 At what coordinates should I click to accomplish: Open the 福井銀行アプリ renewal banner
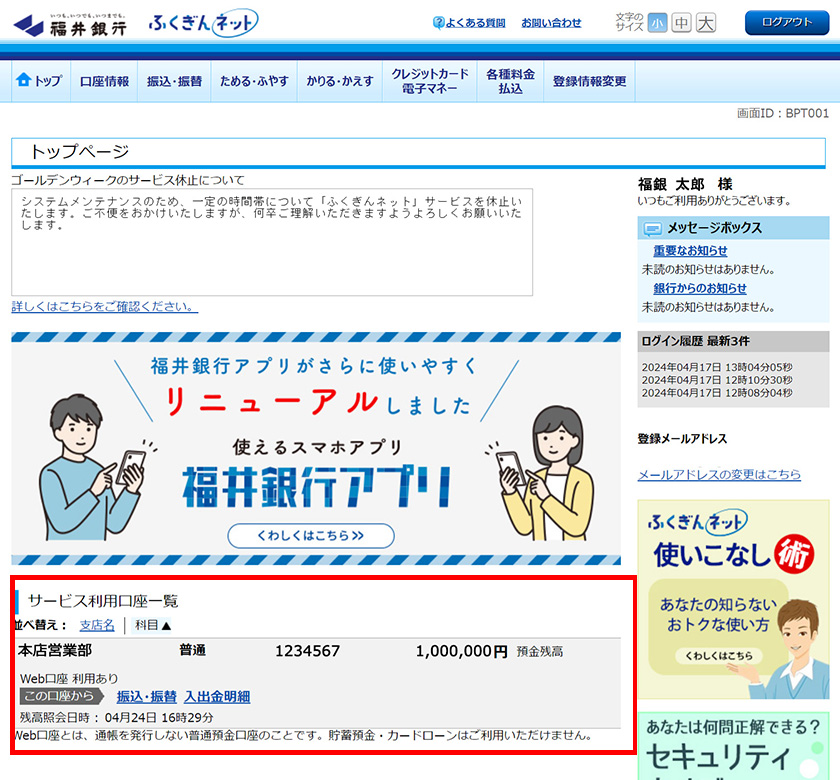(x=316, y=449)
